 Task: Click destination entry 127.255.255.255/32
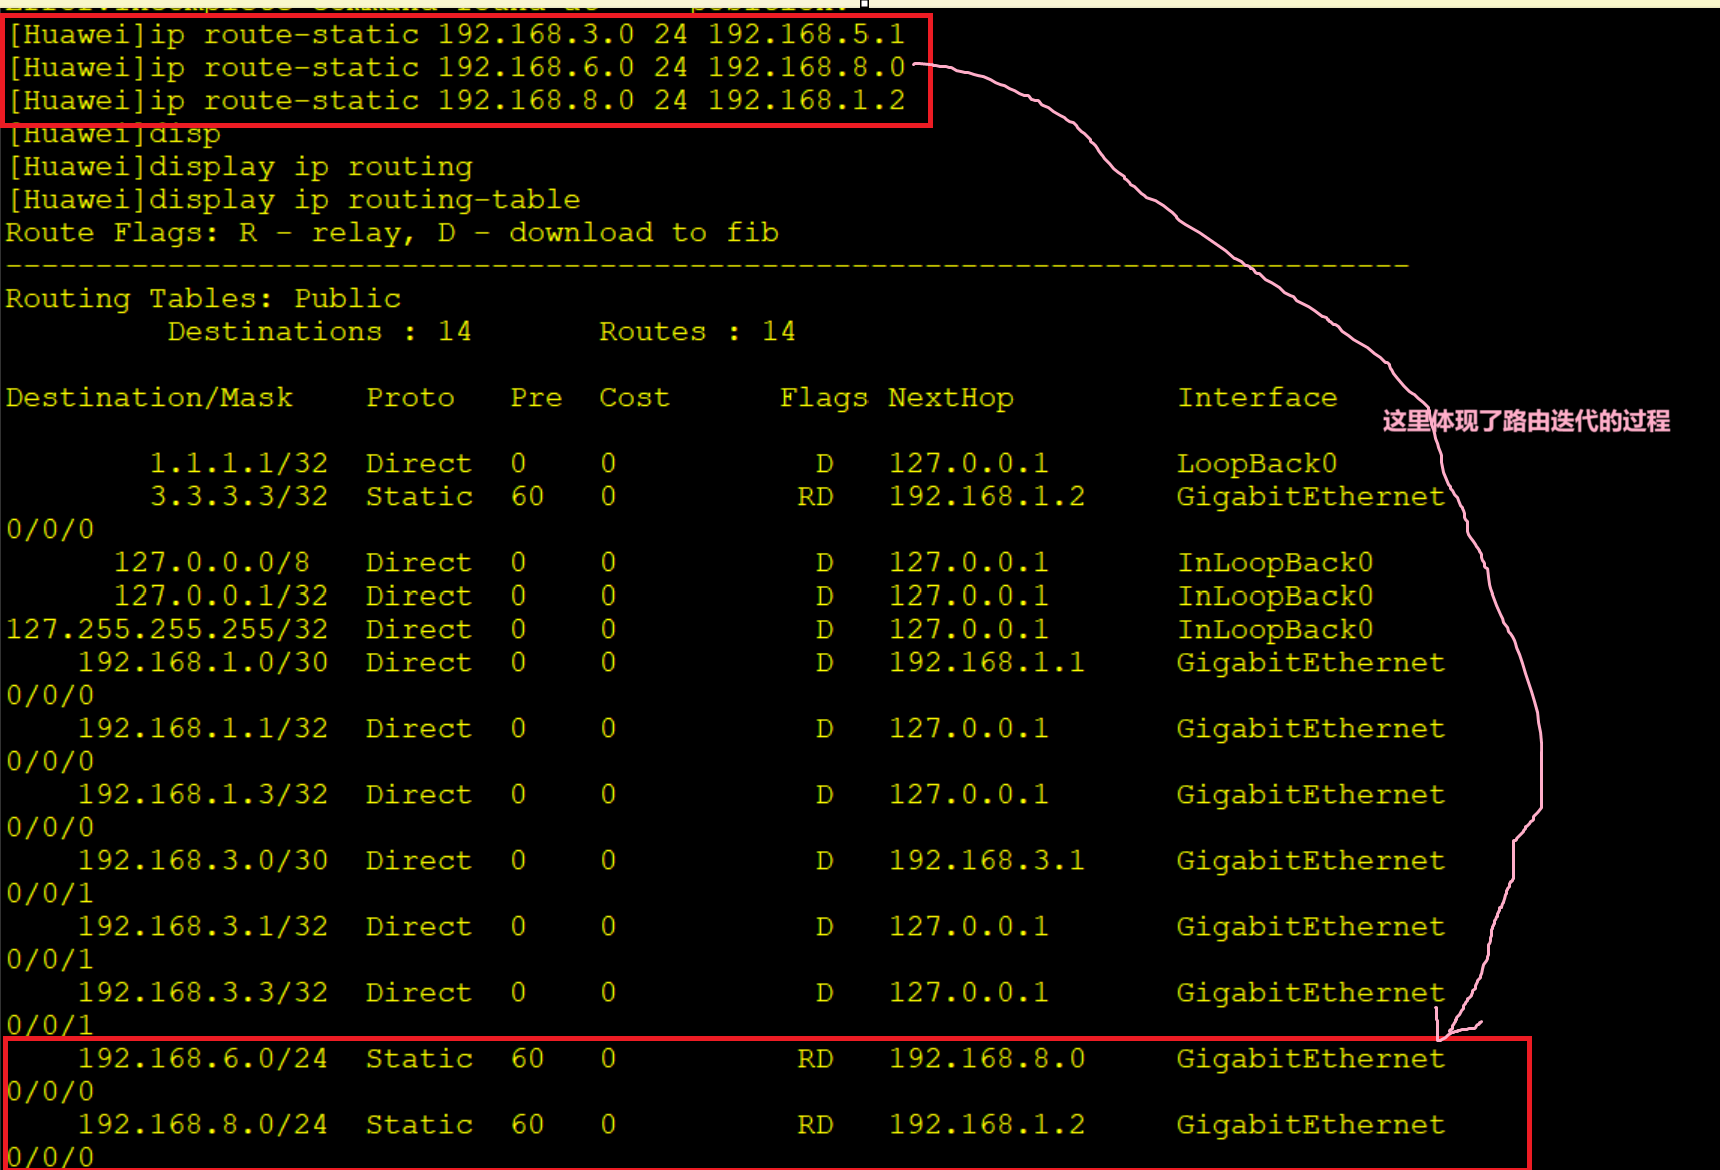(167, 629)
